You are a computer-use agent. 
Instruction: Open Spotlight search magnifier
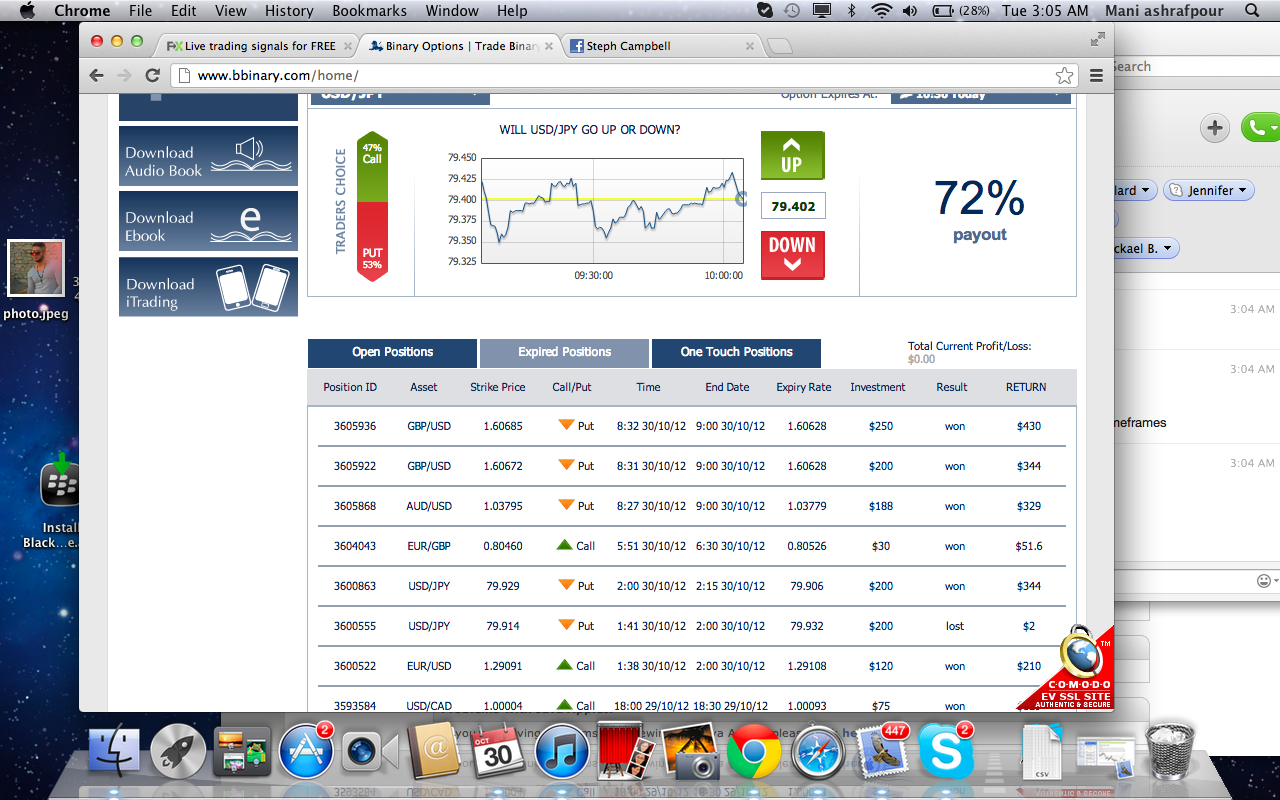tap(1252, 11)
